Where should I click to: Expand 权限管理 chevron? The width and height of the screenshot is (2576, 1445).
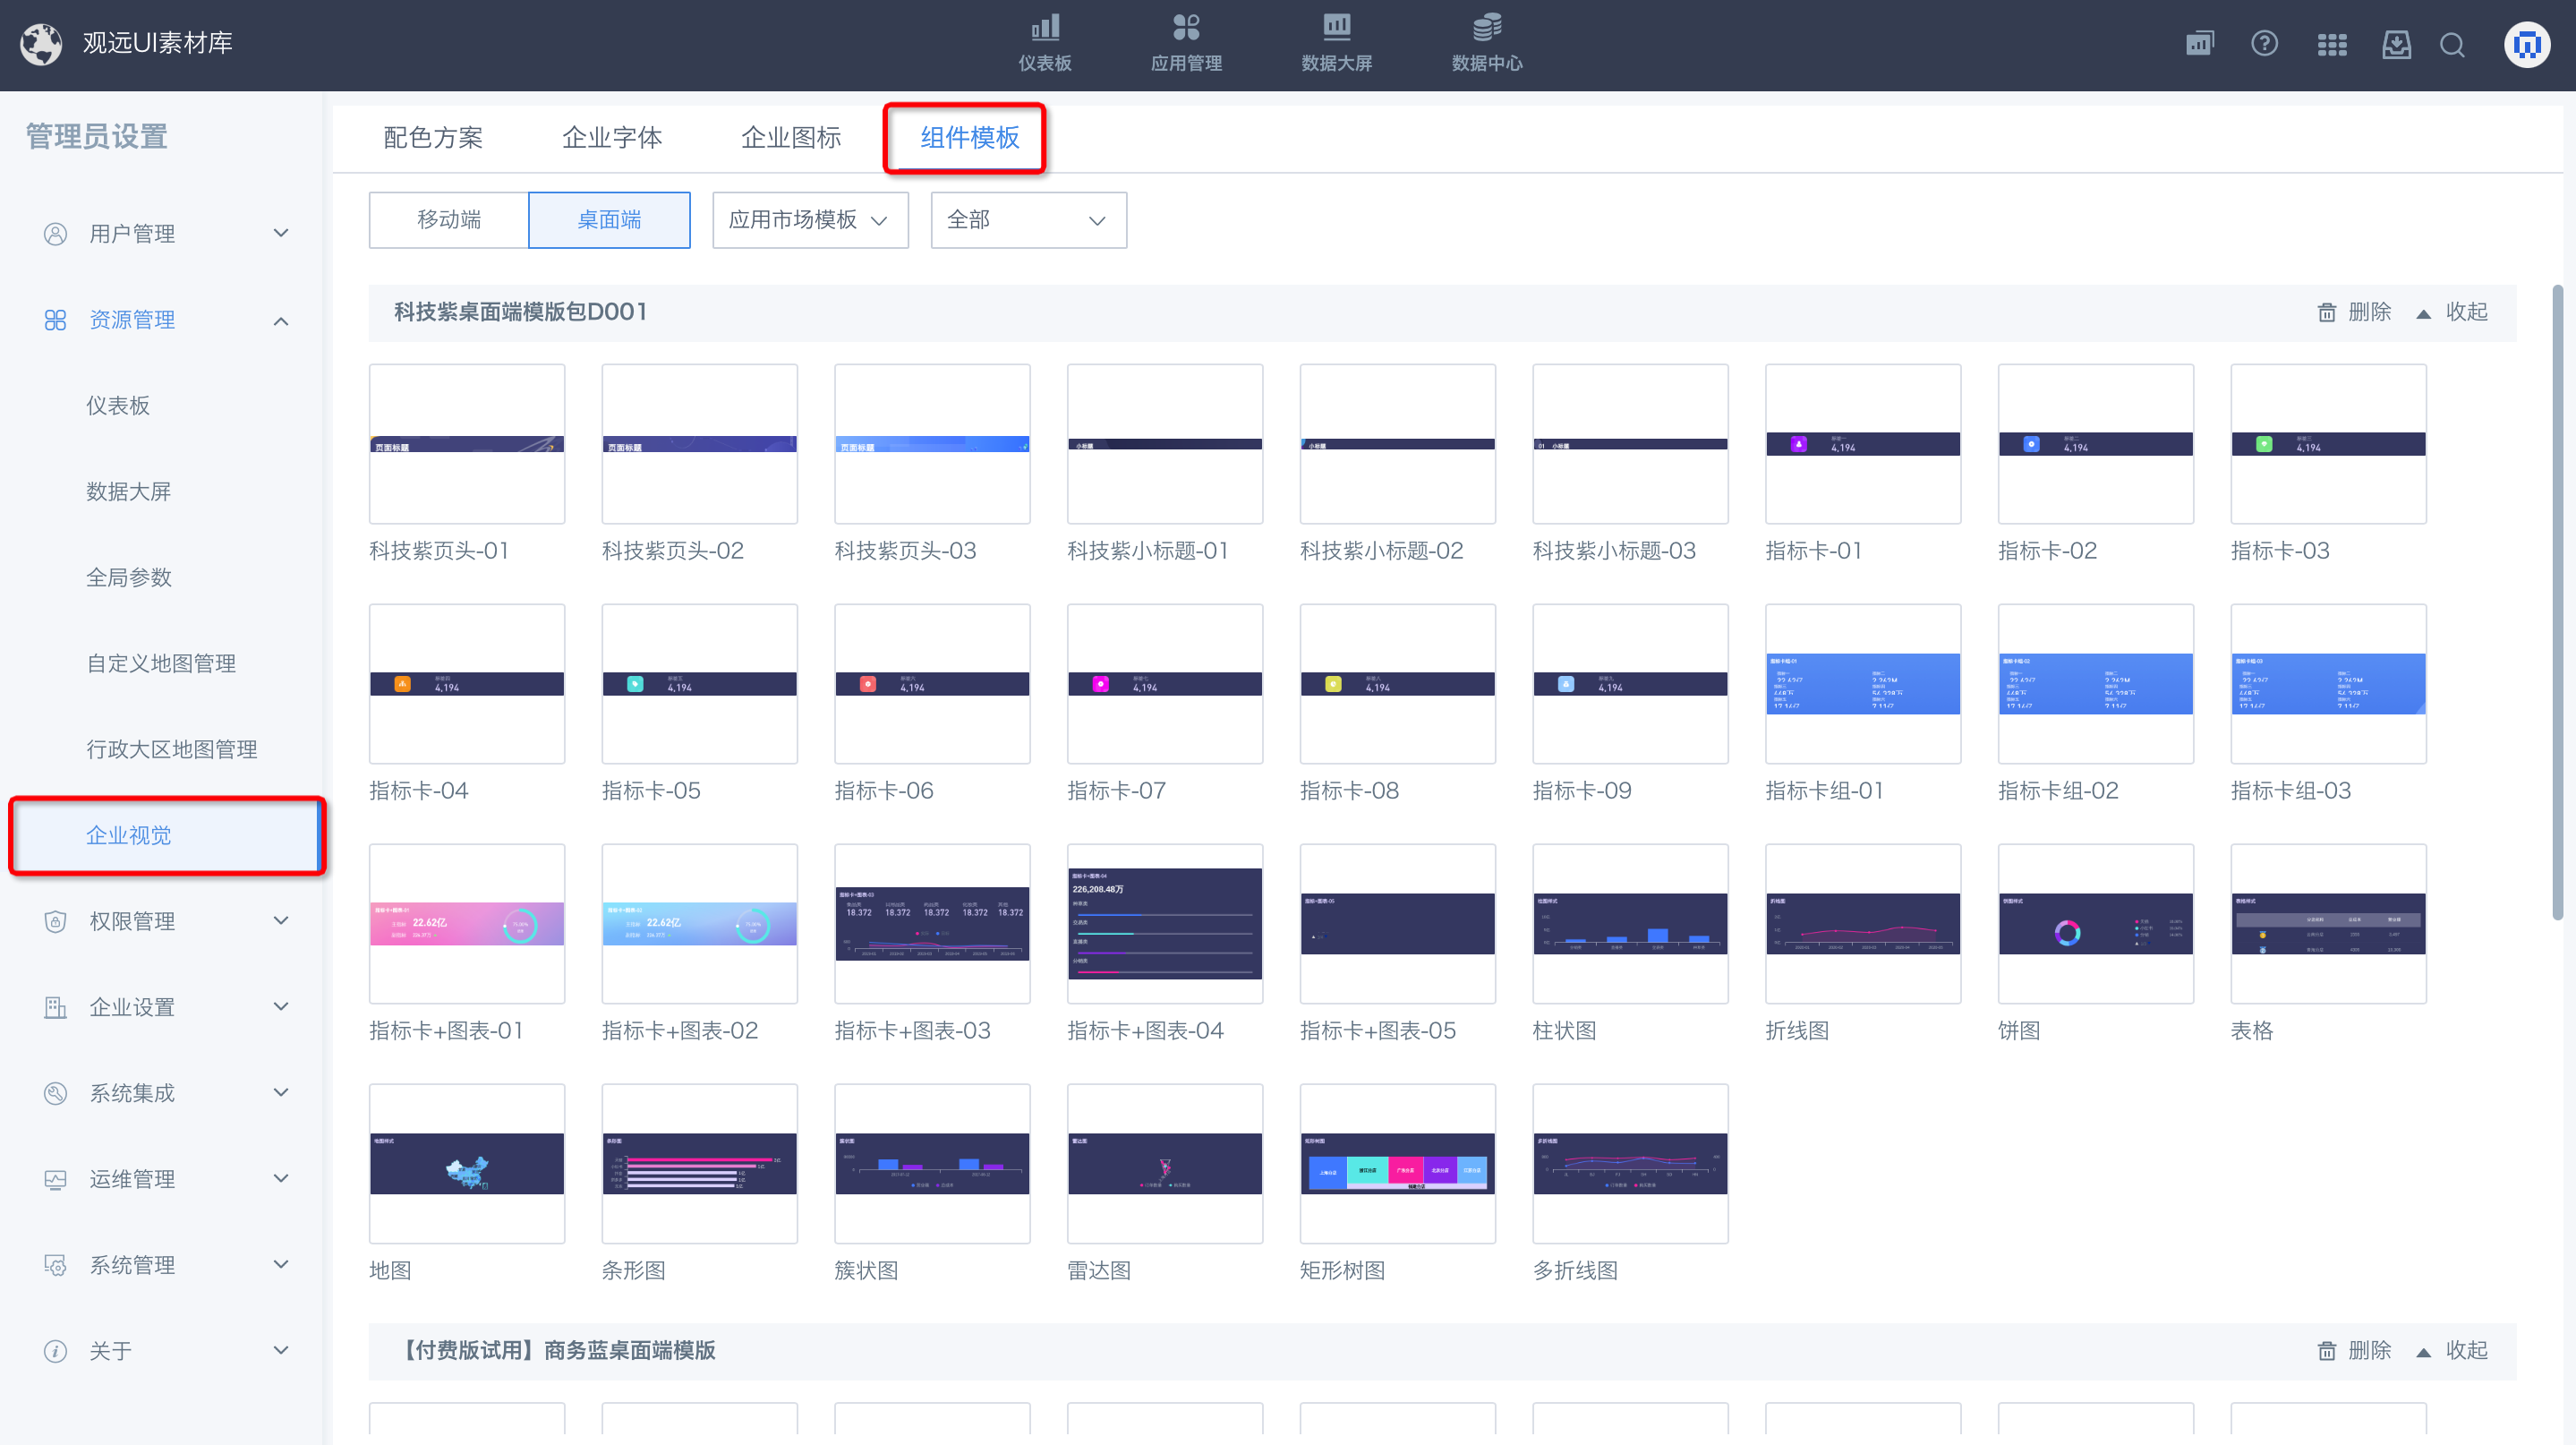281,920
